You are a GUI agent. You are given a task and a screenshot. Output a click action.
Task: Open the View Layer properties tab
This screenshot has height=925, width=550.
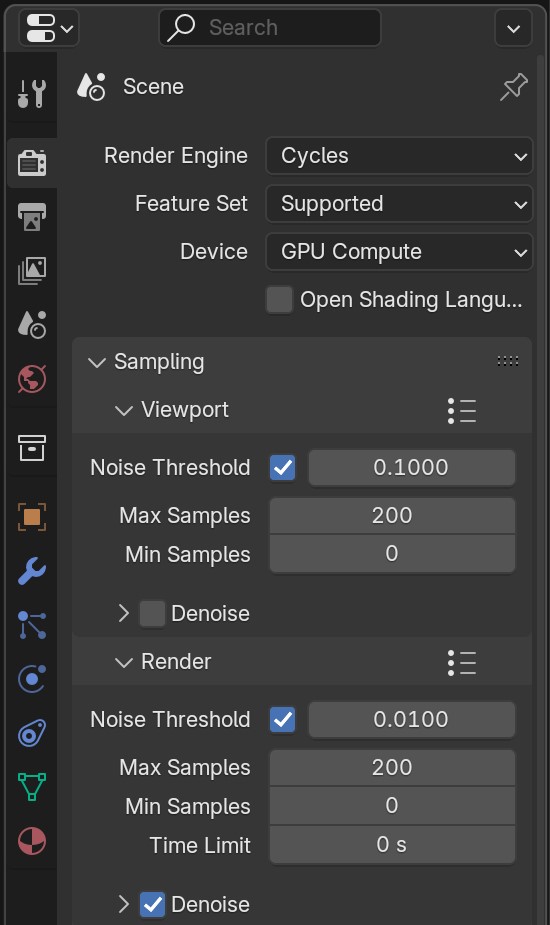point(32,271)
